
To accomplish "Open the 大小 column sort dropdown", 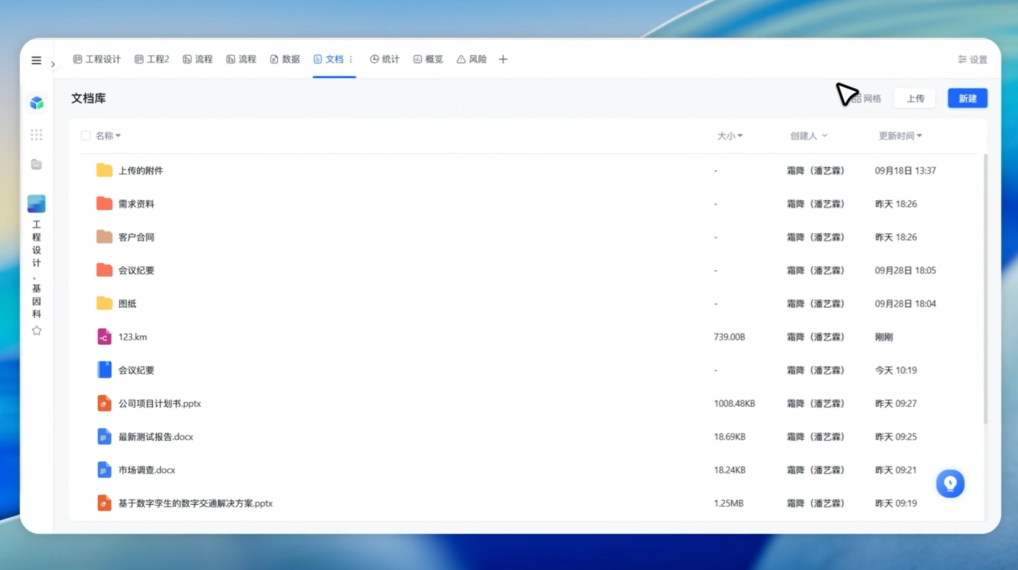I will pos(729,136).
